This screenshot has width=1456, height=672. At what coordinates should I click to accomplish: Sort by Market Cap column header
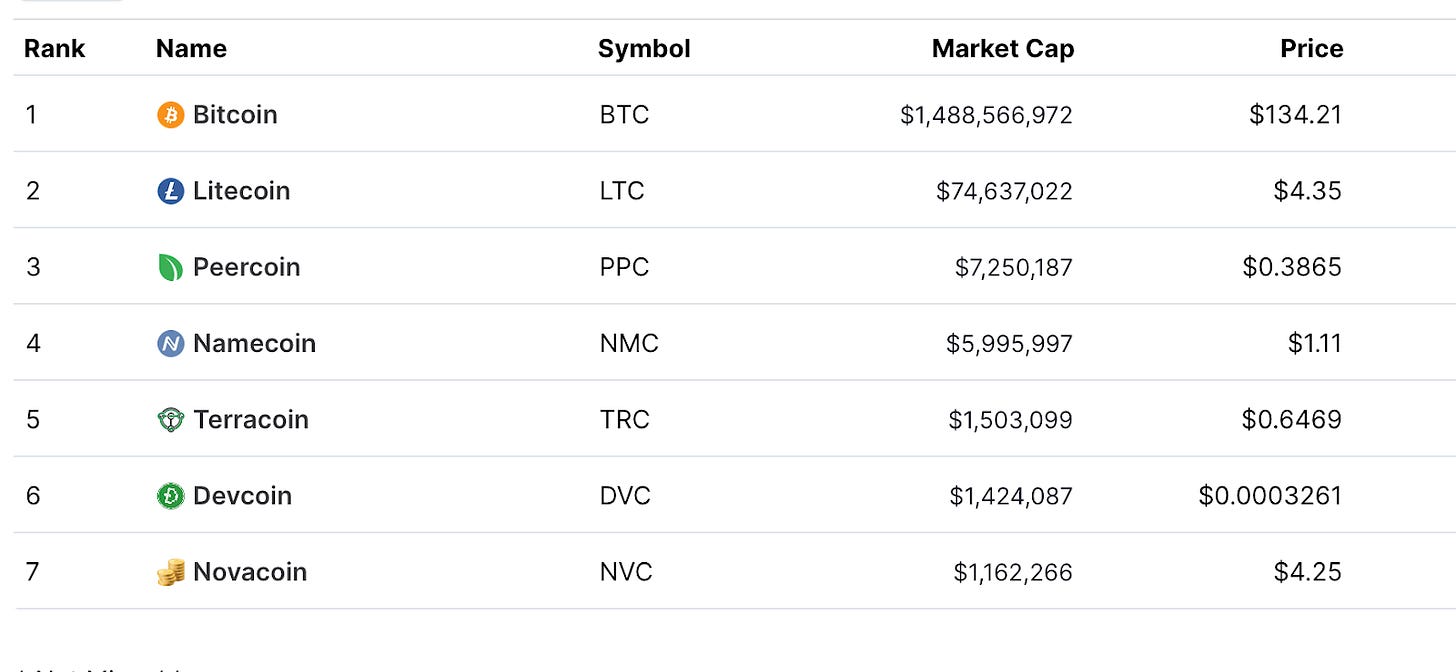coord(1003,49)
